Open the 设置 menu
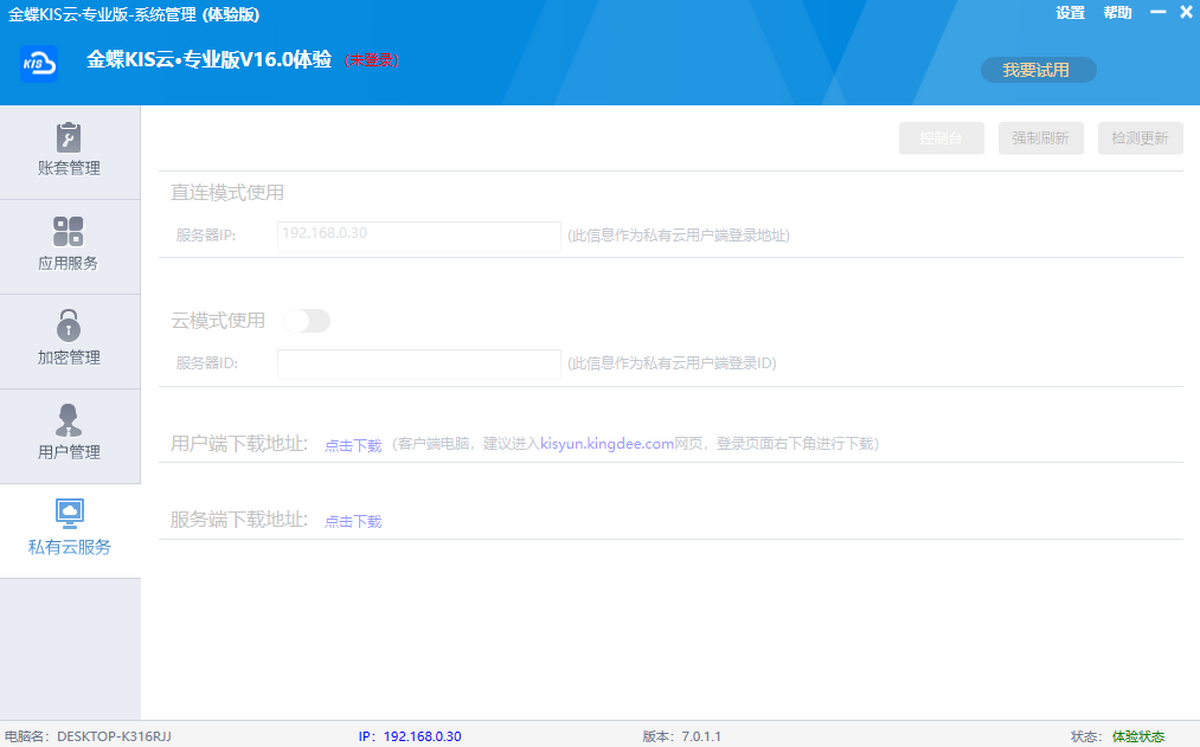 click(x=1070, y=13)
